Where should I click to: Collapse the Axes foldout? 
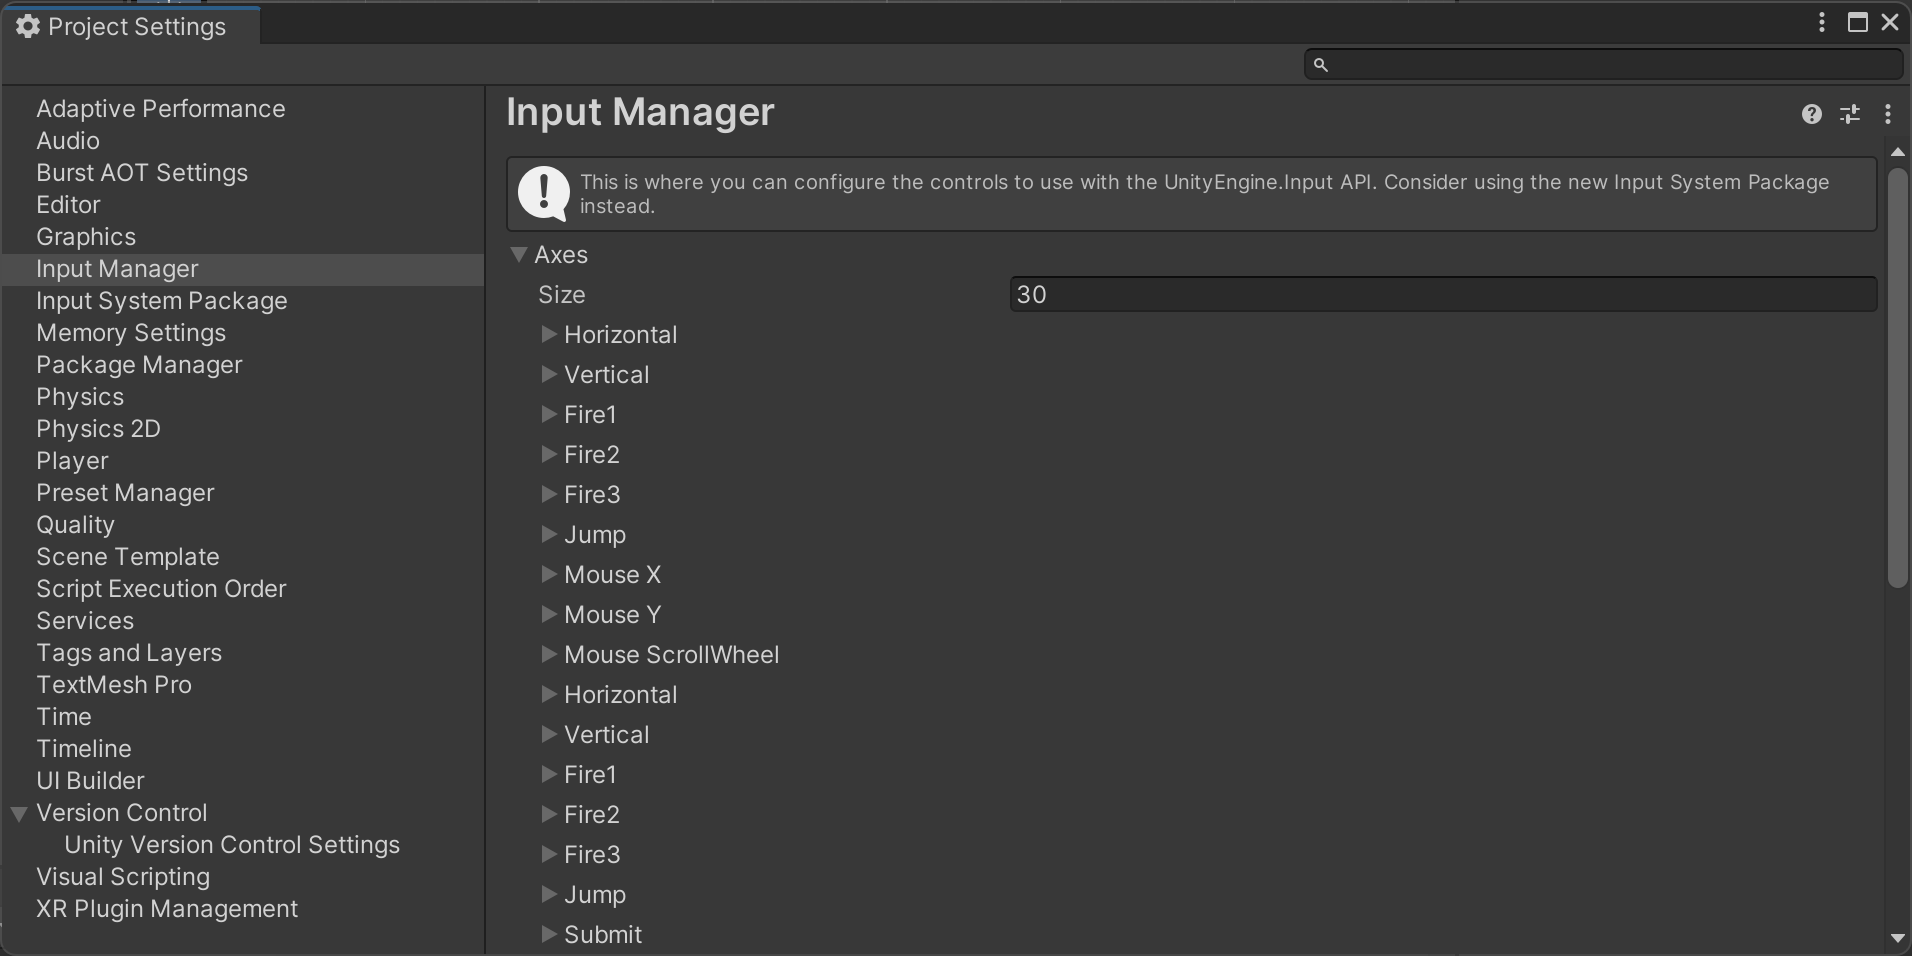click(x=519, y=254)
